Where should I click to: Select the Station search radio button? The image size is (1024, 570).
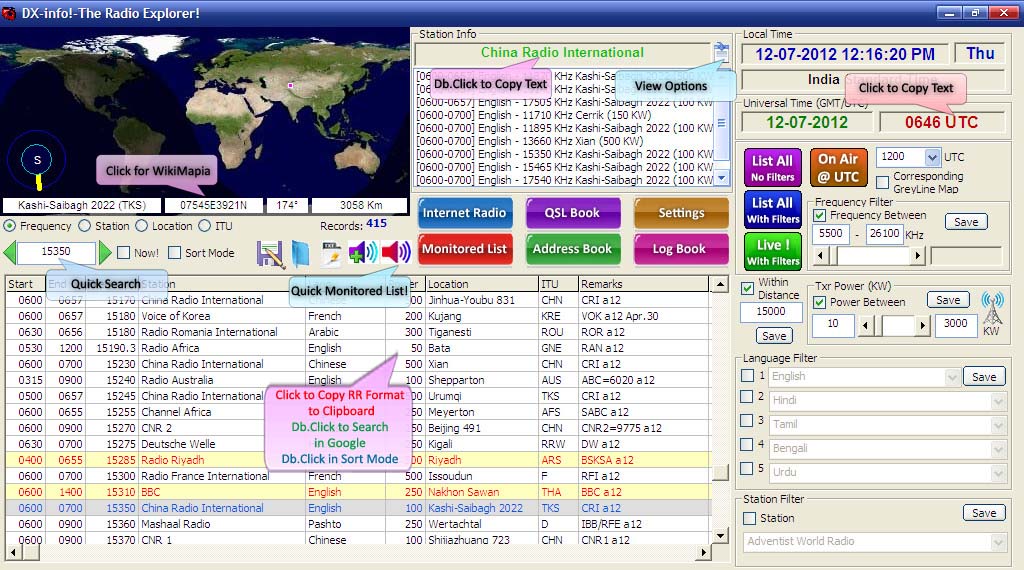tap(85, 226)
